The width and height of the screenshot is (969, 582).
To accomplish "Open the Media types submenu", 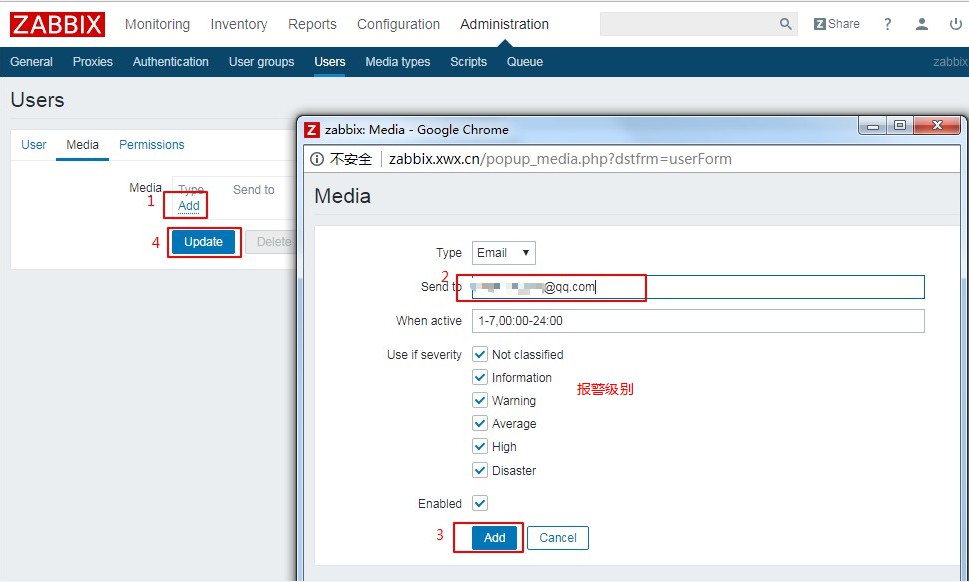I will click(x=397, y=62).
